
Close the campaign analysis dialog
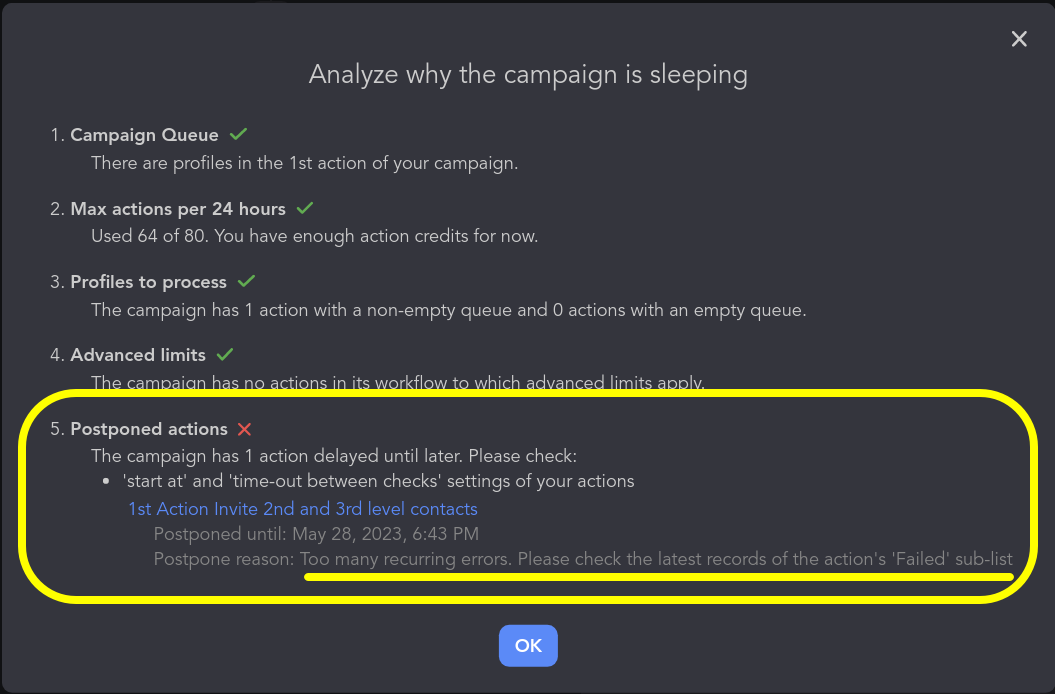pos(1019,39)
